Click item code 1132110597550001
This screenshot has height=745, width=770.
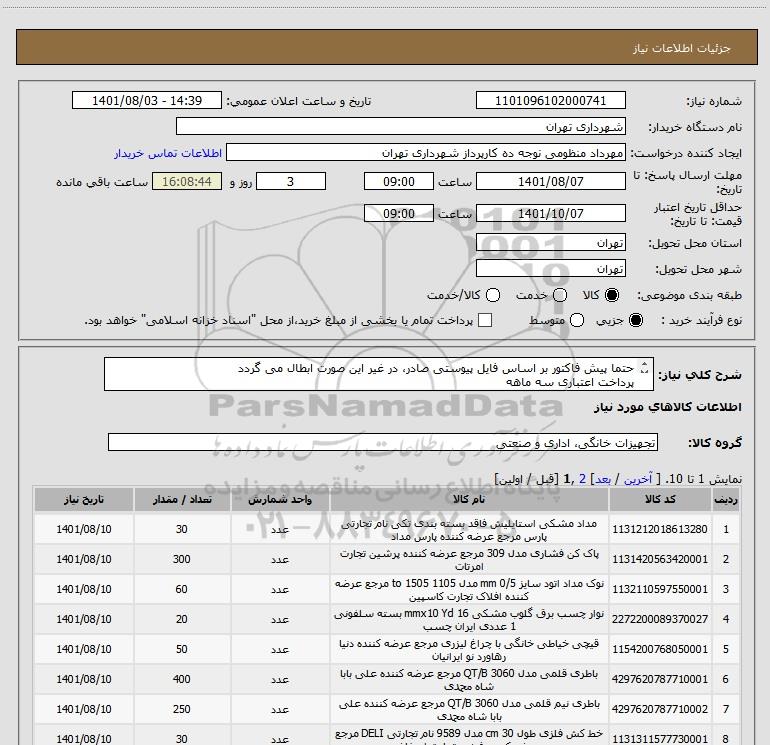[x=660, y=589]
